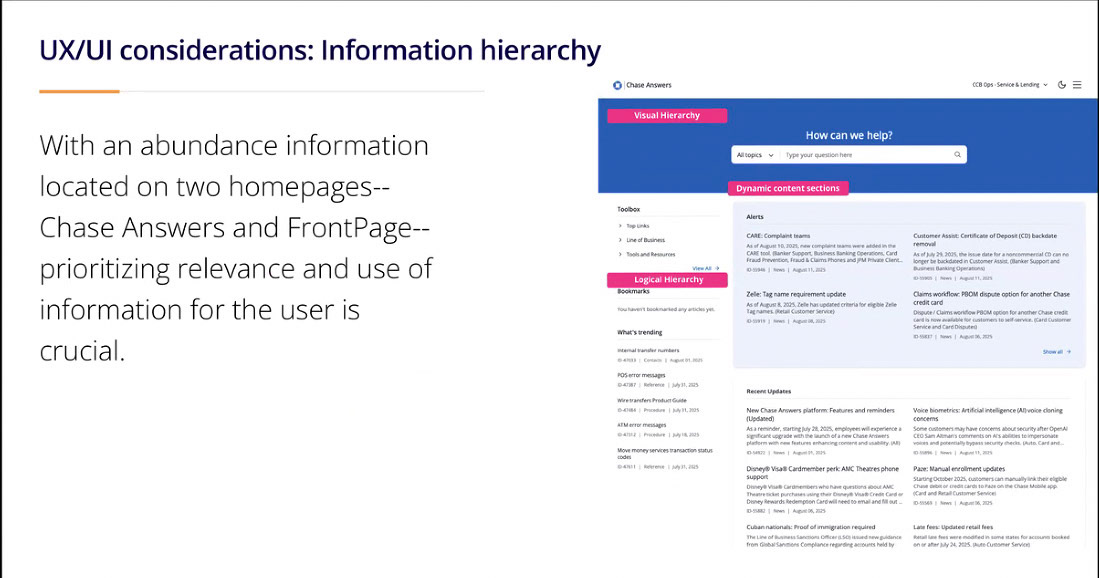Open CARE: Complaint teams alert

click(x=778, y=236)
